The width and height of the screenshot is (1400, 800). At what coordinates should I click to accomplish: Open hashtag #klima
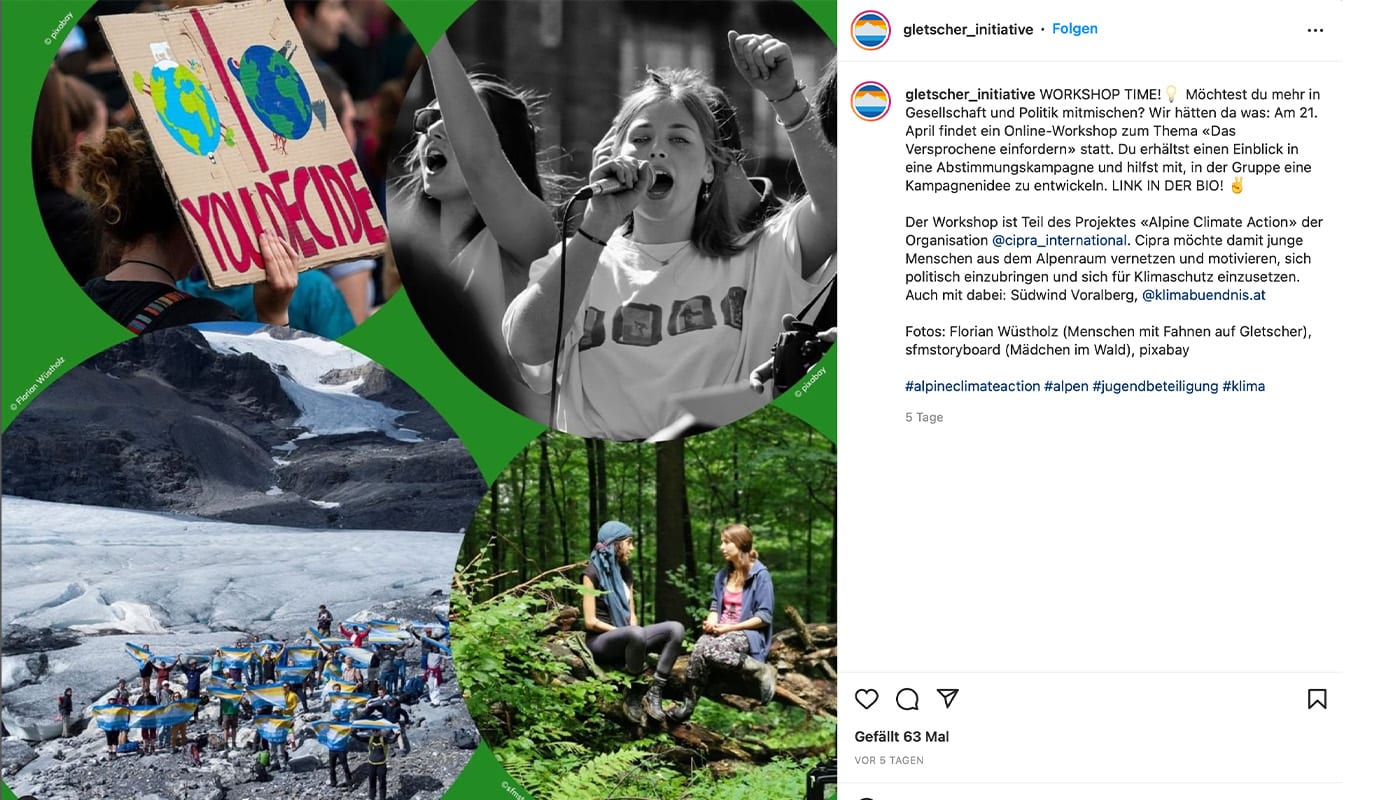(1244, 386)
